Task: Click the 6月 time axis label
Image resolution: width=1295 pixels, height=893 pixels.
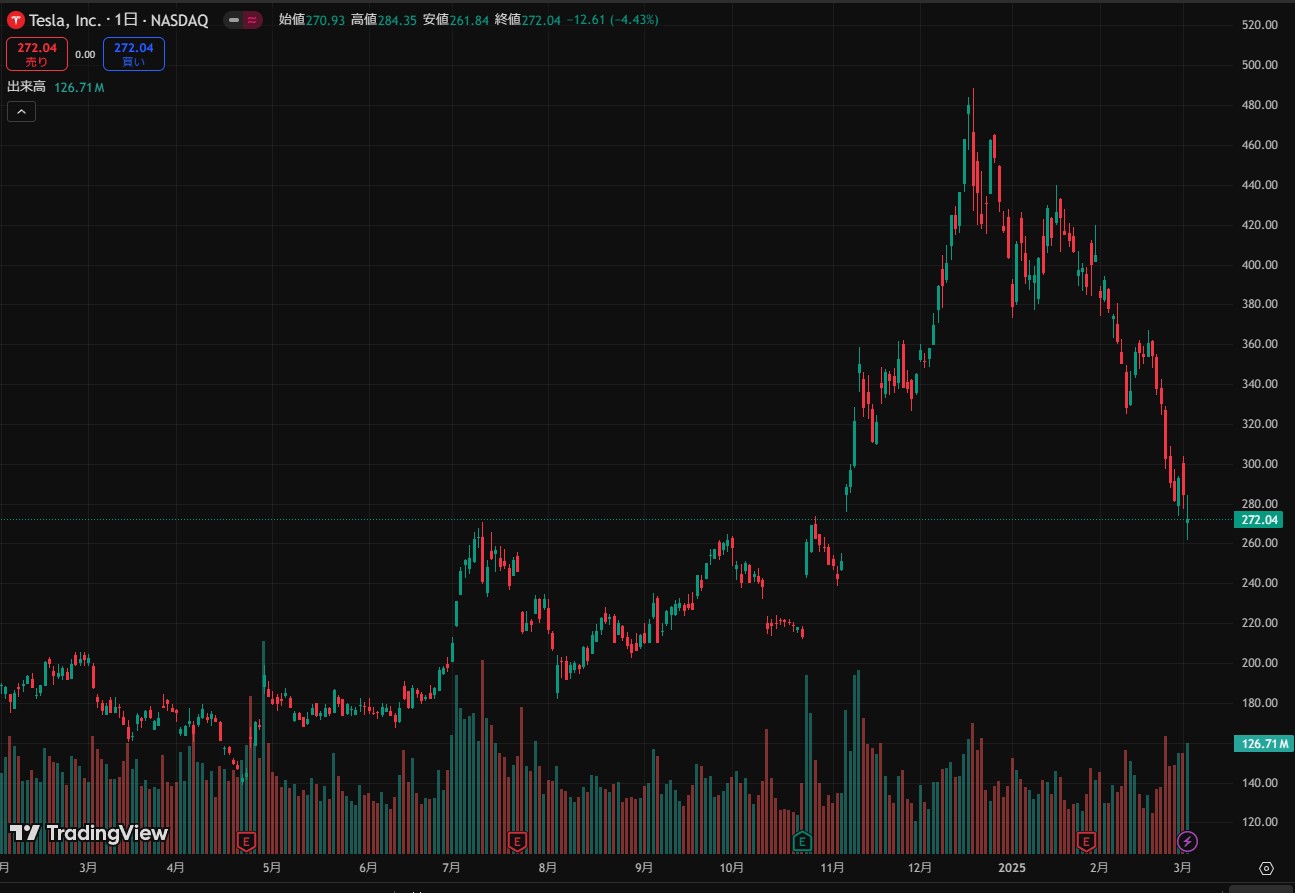Action: pos(368,867)
